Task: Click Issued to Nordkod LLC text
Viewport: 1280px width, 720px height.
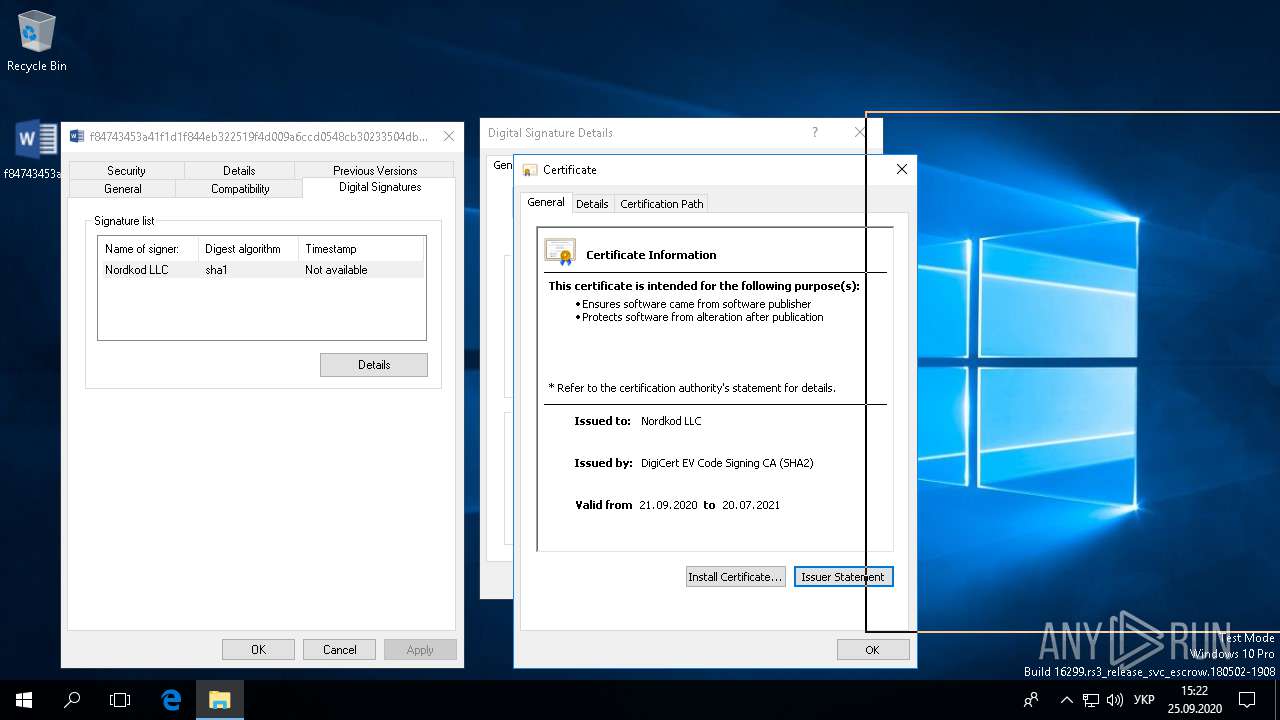Action: [671, 421]
